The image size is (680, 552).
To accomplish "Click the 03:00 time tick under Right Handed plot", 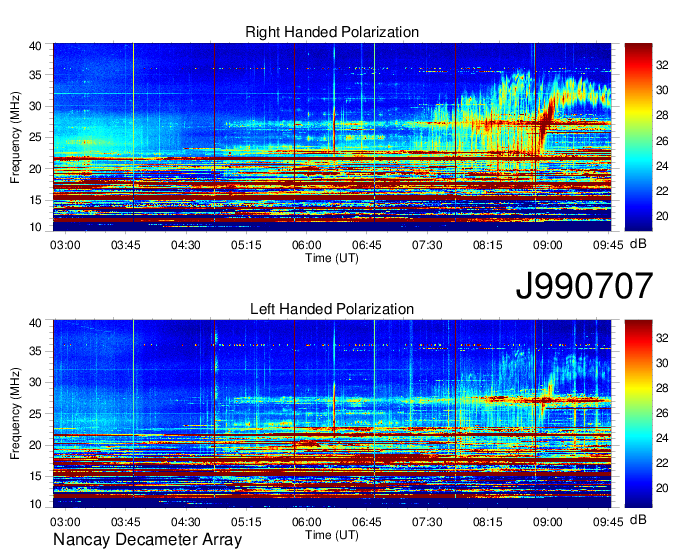I will (65, 245).
